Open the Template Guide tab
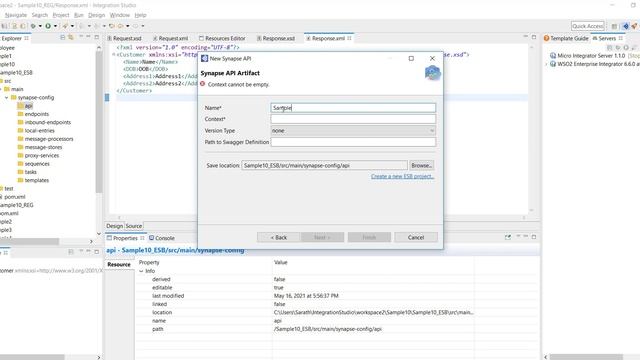The height and width of the screenshot is (360, 640). pyautogui.click(x=566, y=38)
